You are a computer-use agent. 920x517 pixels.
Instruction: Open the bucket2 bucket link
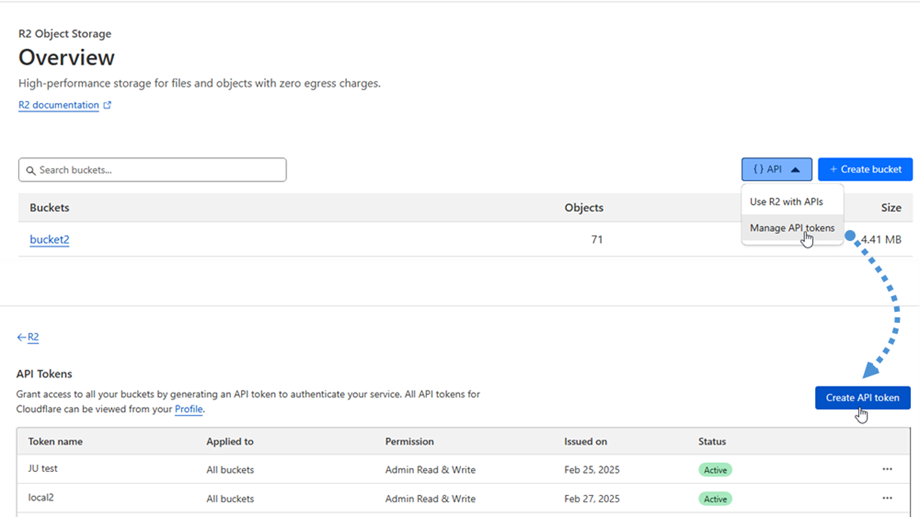click(x=49, y=240)
